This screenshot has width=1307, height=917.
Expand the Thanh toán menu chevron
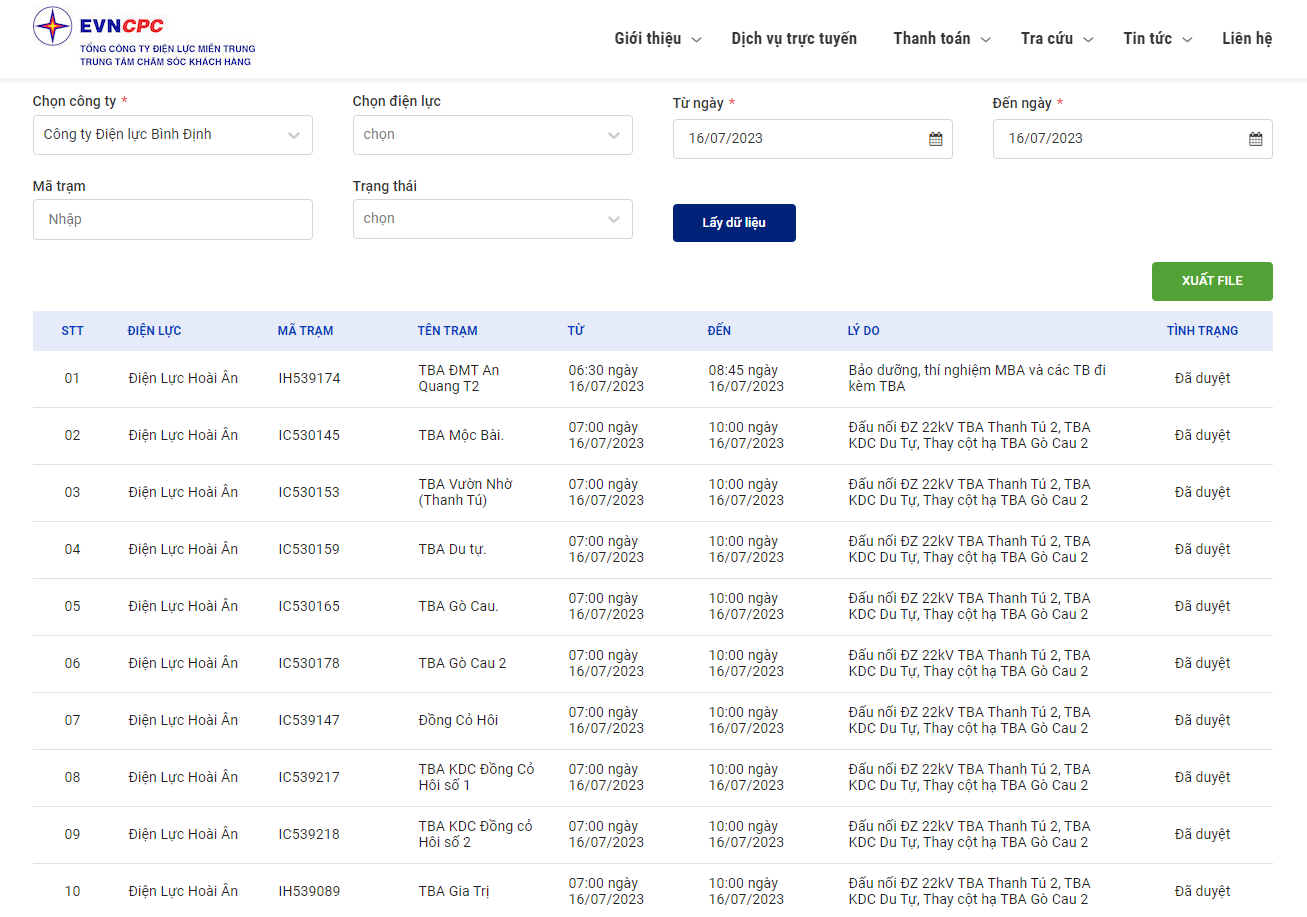point(985,40)
